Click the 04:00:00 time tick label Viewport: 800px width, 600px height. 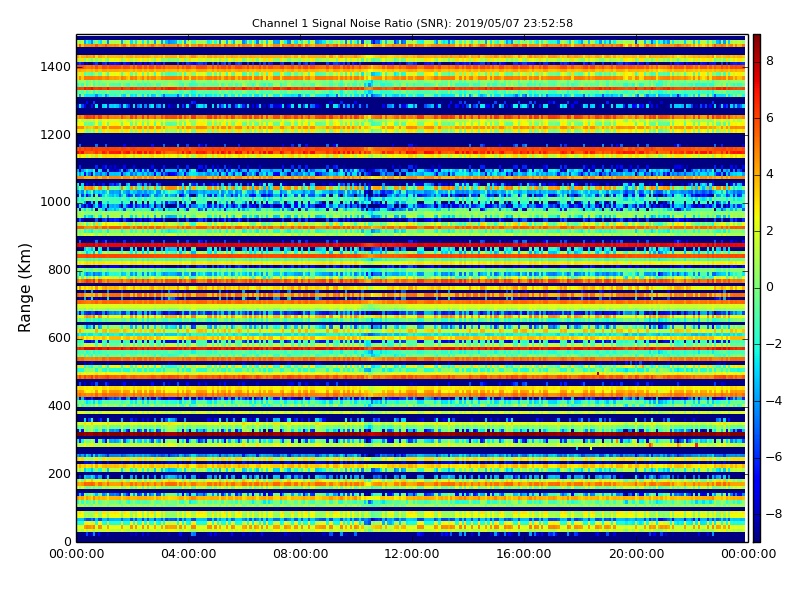tap(188, 554)
